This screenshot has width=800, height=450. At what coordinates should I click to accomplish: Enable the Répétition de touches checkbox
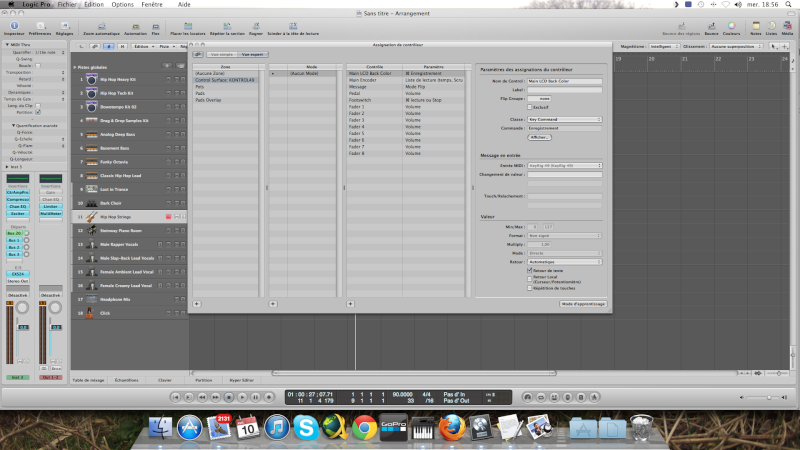coord(530,287)
